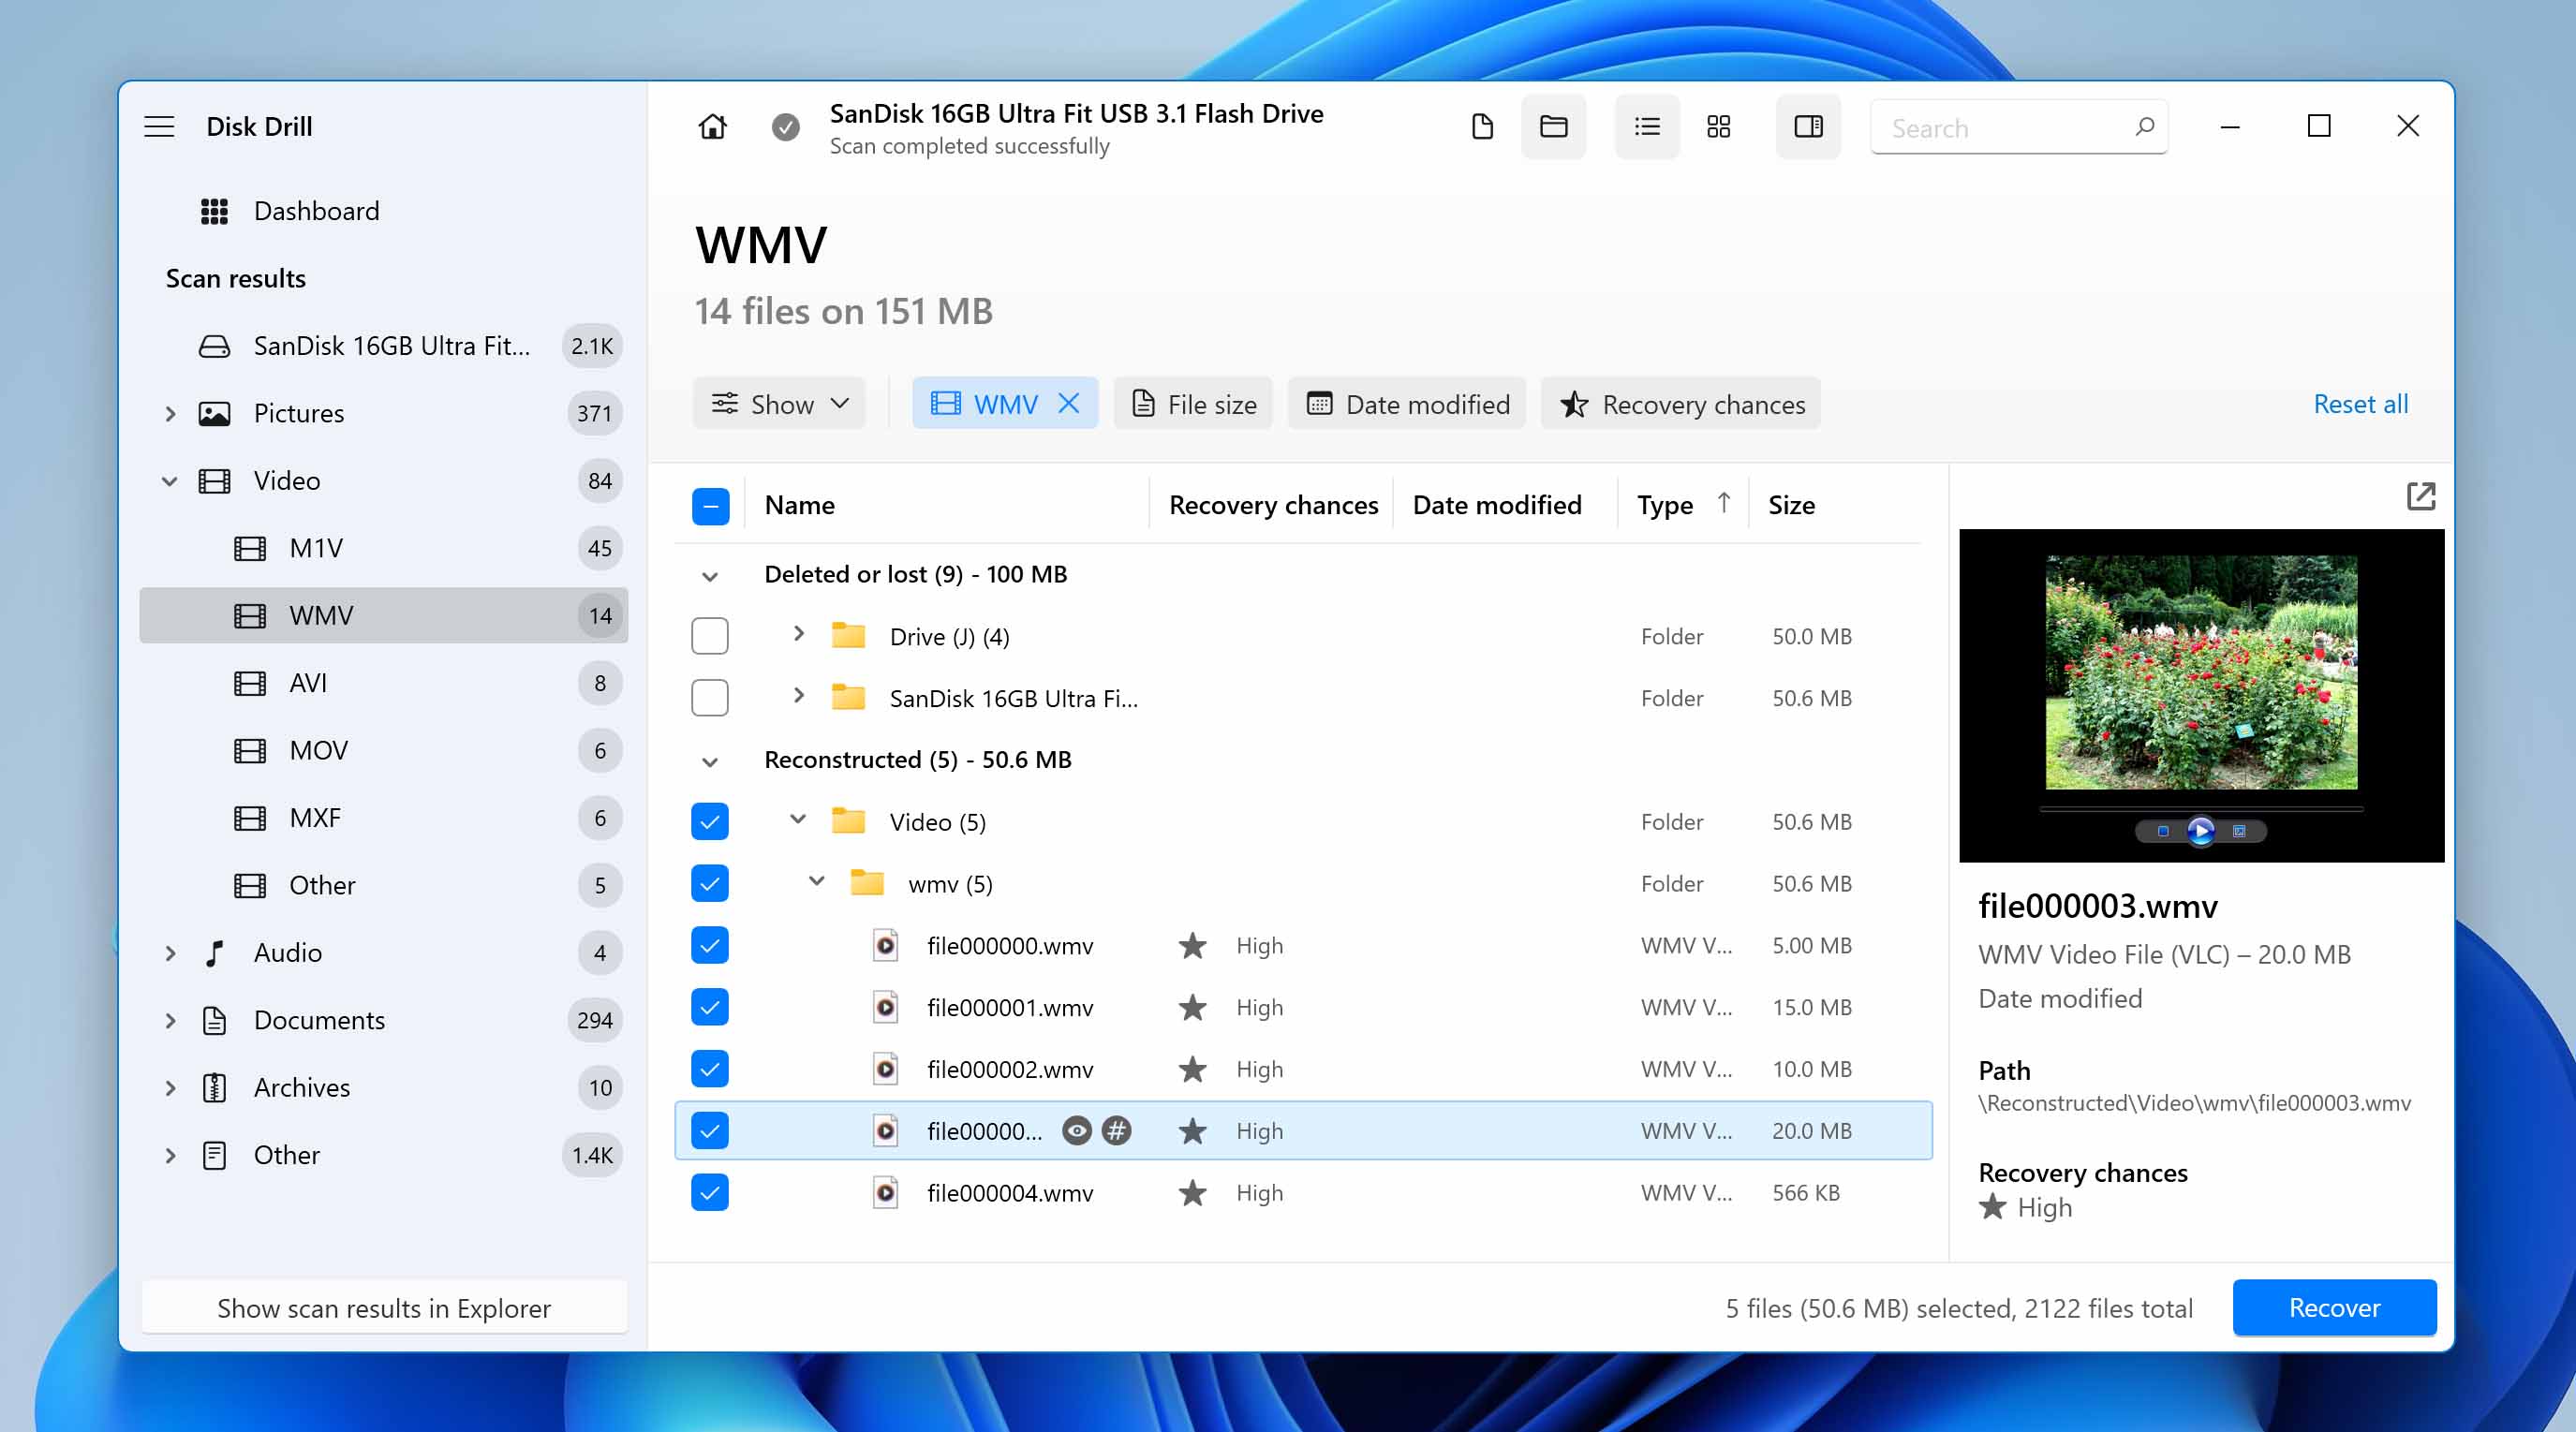Click the preview fullscreen button

[2239, 831]
